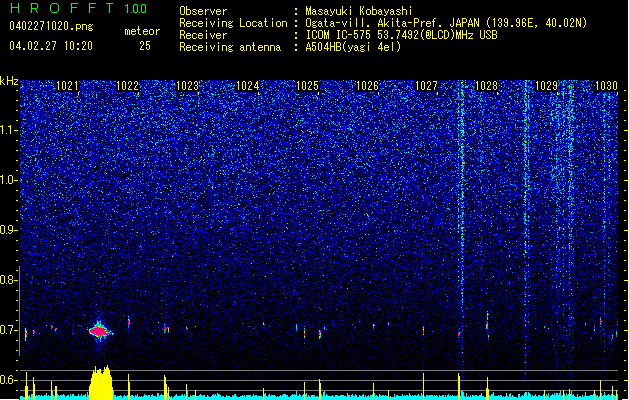This screenshot has width=629, height=400.
Task: Click the 0.6 kHz frequency label
Action: pos(9,380)
